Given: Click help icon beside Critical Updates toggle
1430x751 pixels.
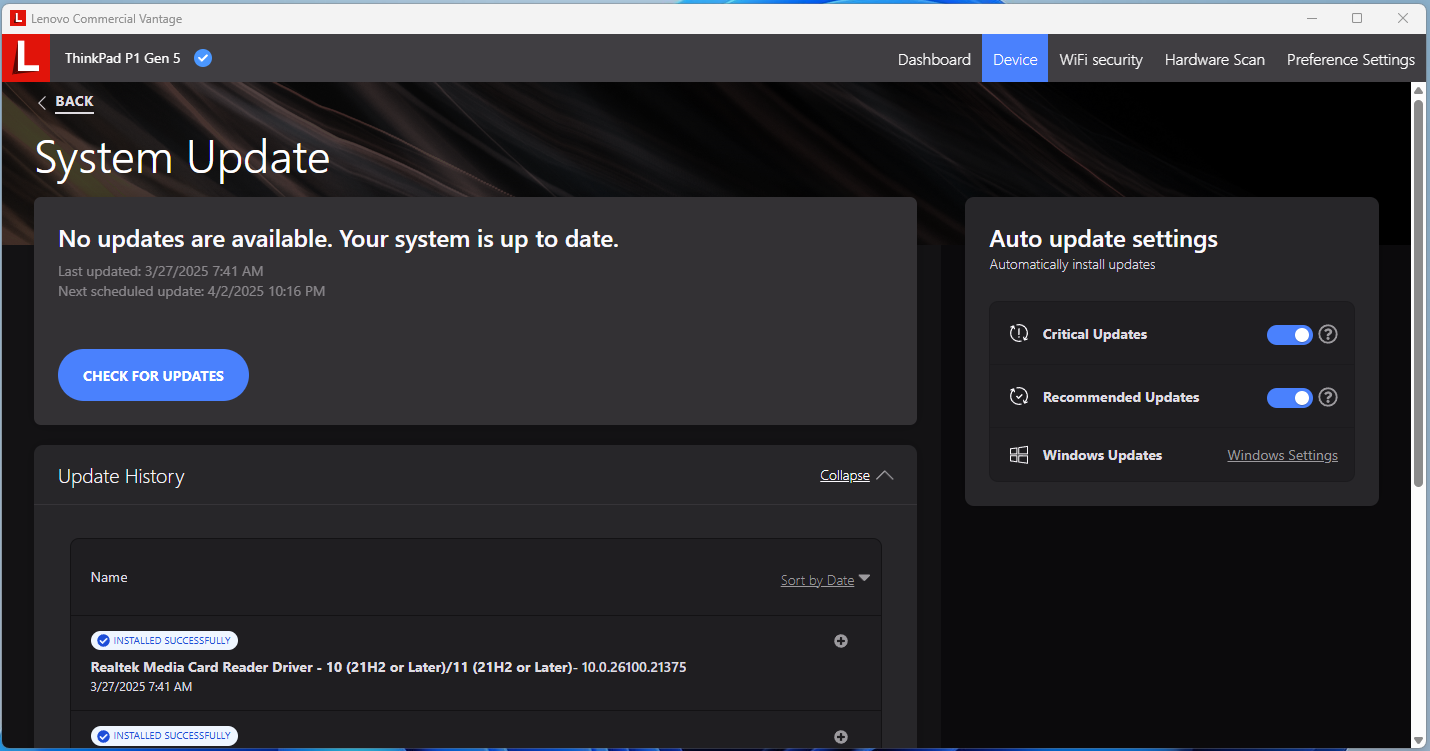Looking at the screenshot, I should (1328, 335).
